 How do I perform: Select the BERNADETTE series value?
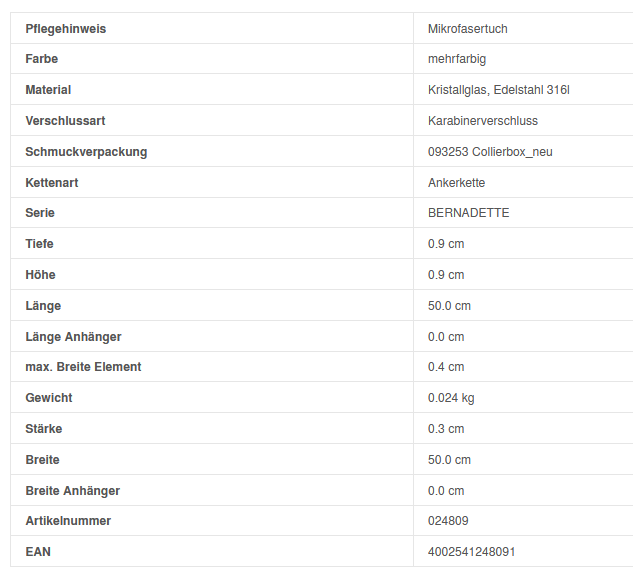coord(468,213)
